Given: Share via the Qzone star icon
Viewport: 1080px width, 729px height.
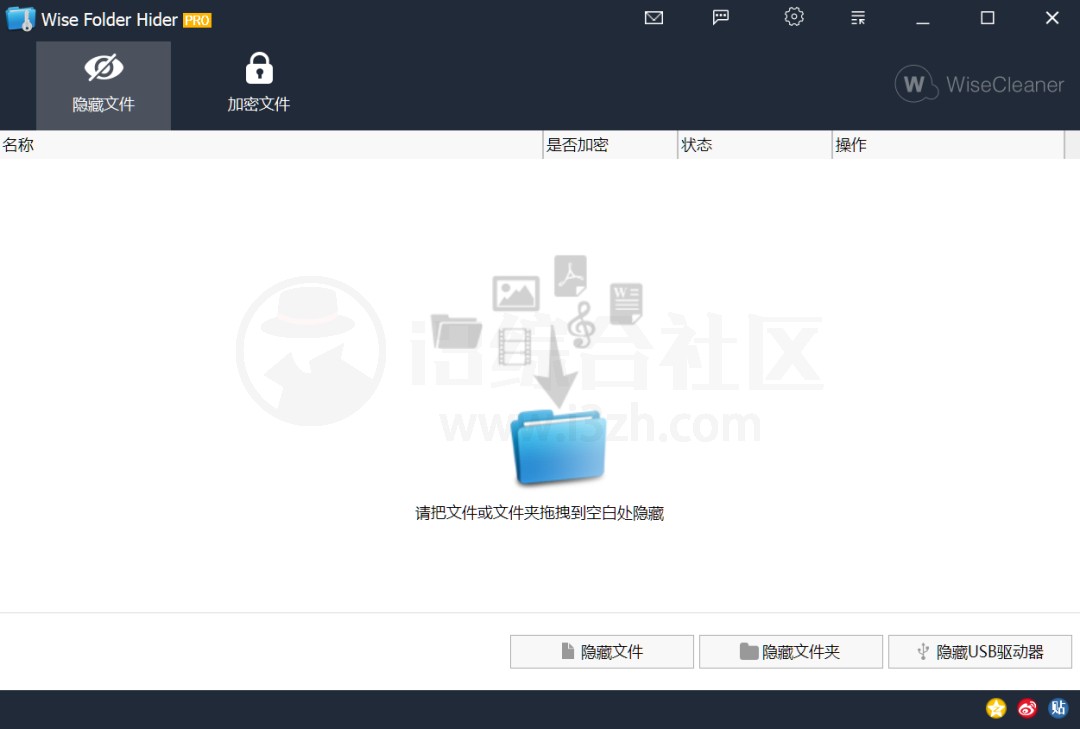Looking at the screenshot, I should (995, 708).
